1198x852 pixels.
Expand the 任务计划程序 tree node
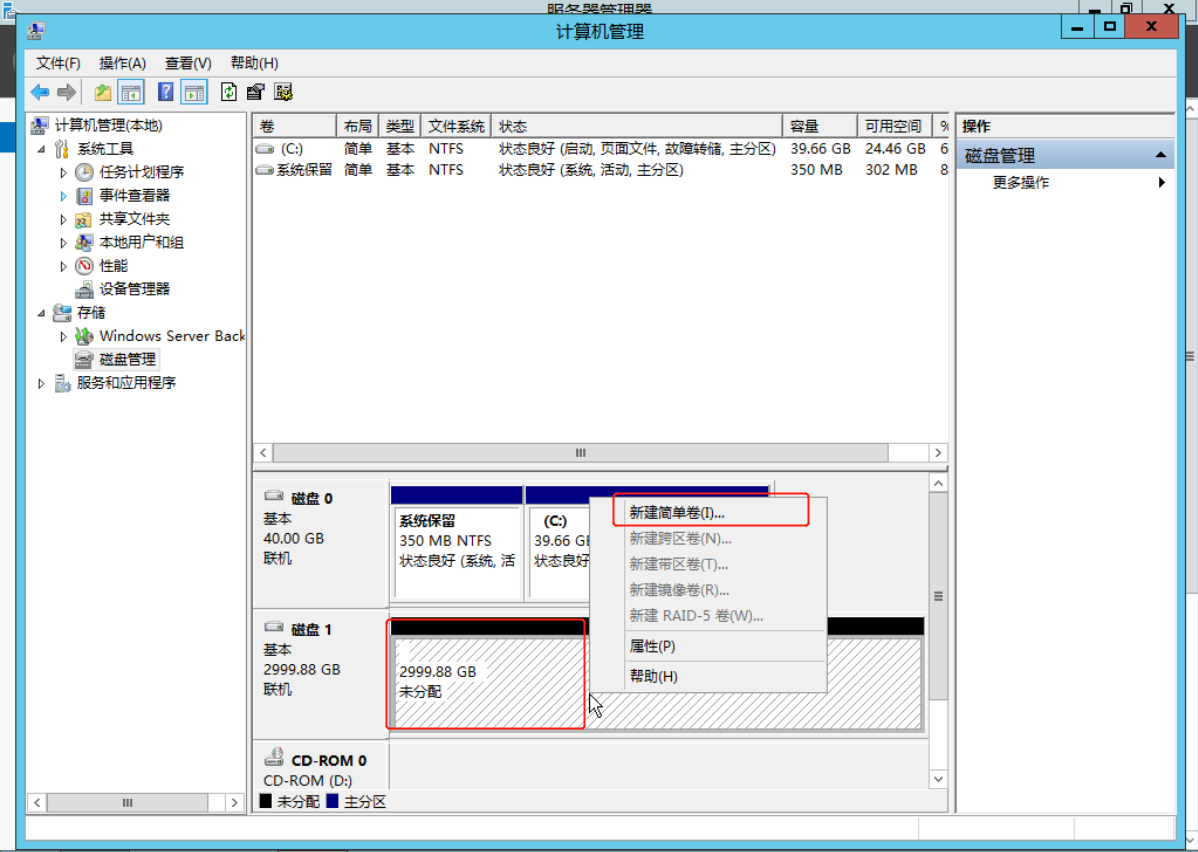(63, 173)
